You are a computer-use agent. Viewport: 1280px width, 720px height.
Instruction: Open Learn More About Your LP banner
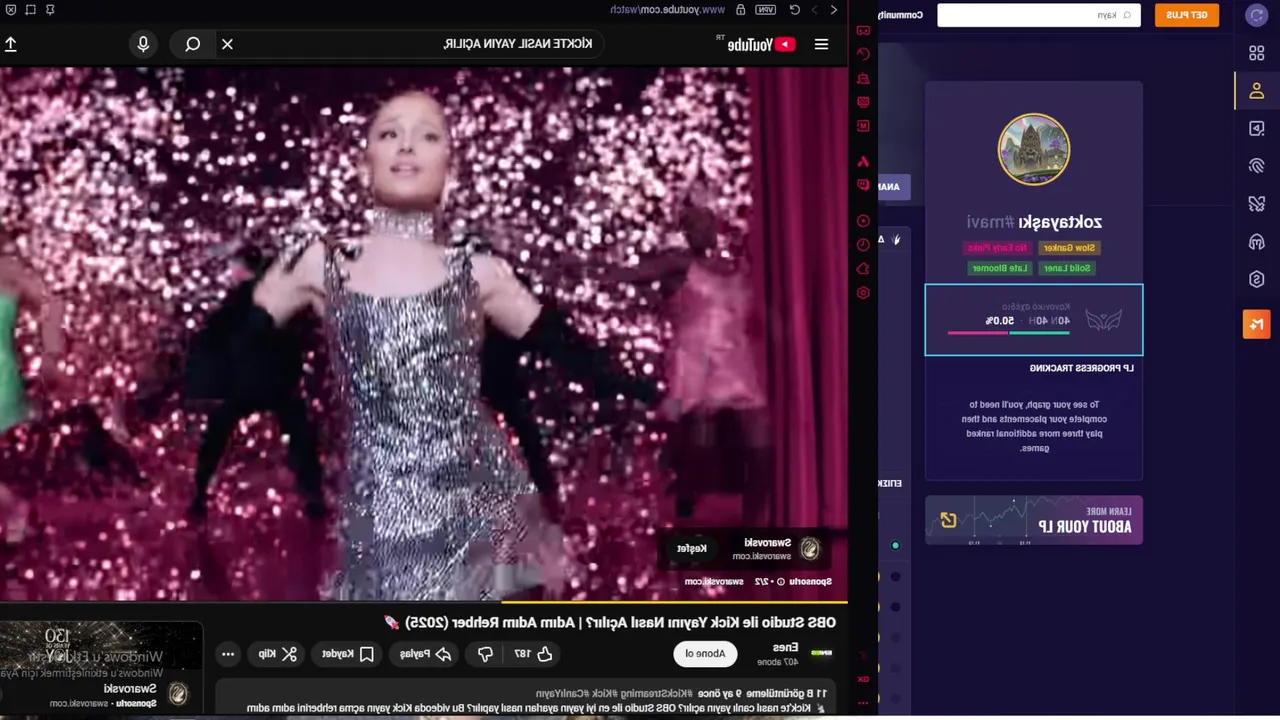pos(1034,520)
